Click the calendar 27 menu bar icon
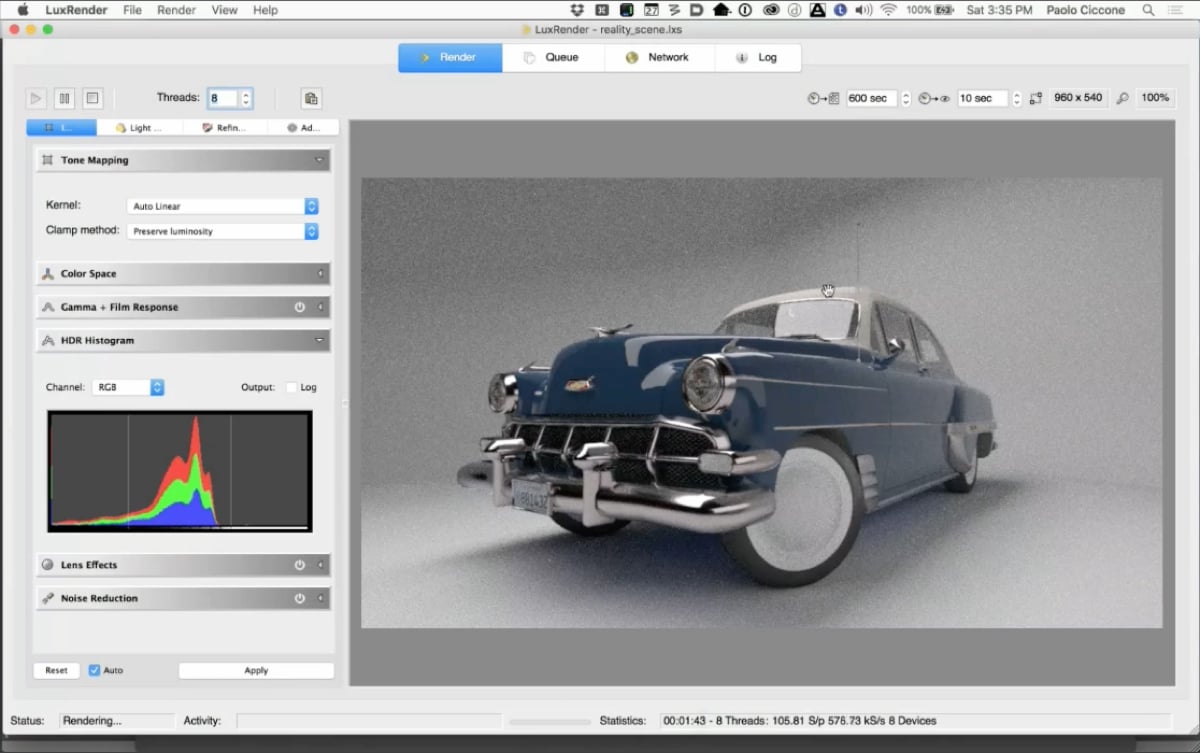This screenshot has height=753, width=1200. (651, 10)
